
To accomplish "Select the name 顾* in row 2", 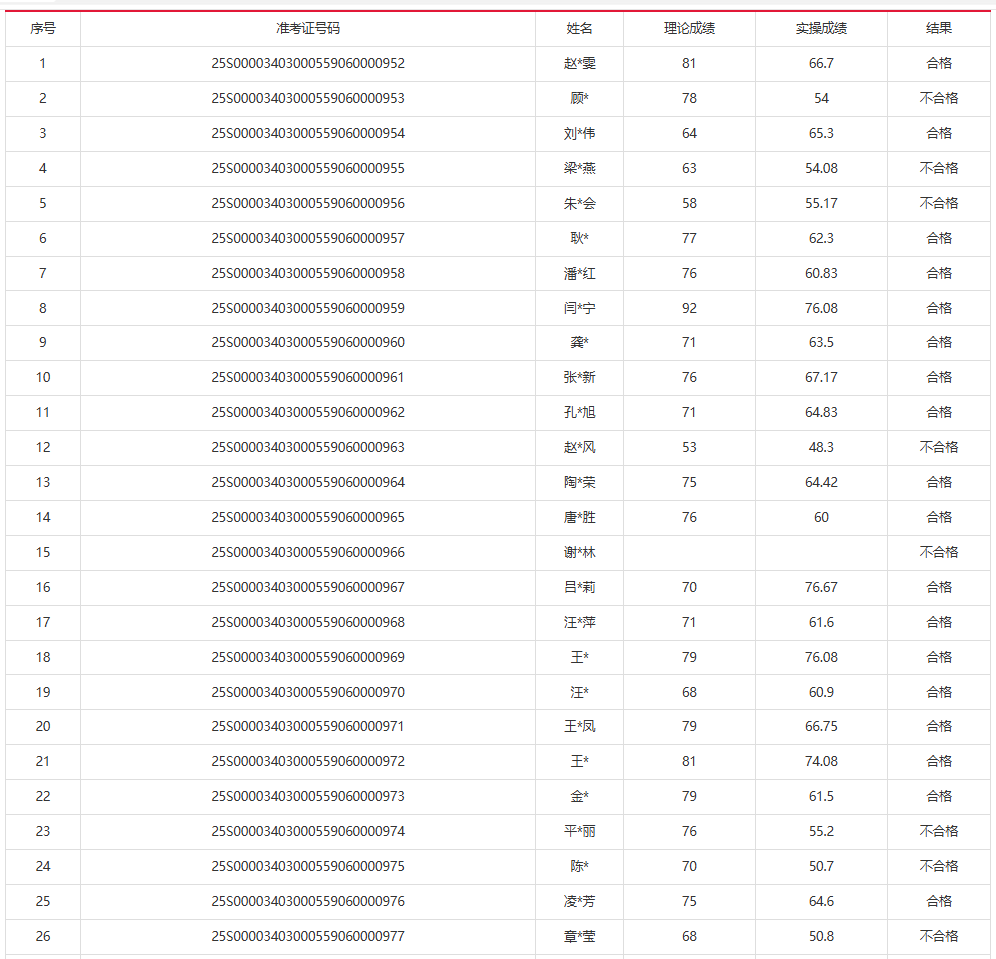I will tap(579, 98).
